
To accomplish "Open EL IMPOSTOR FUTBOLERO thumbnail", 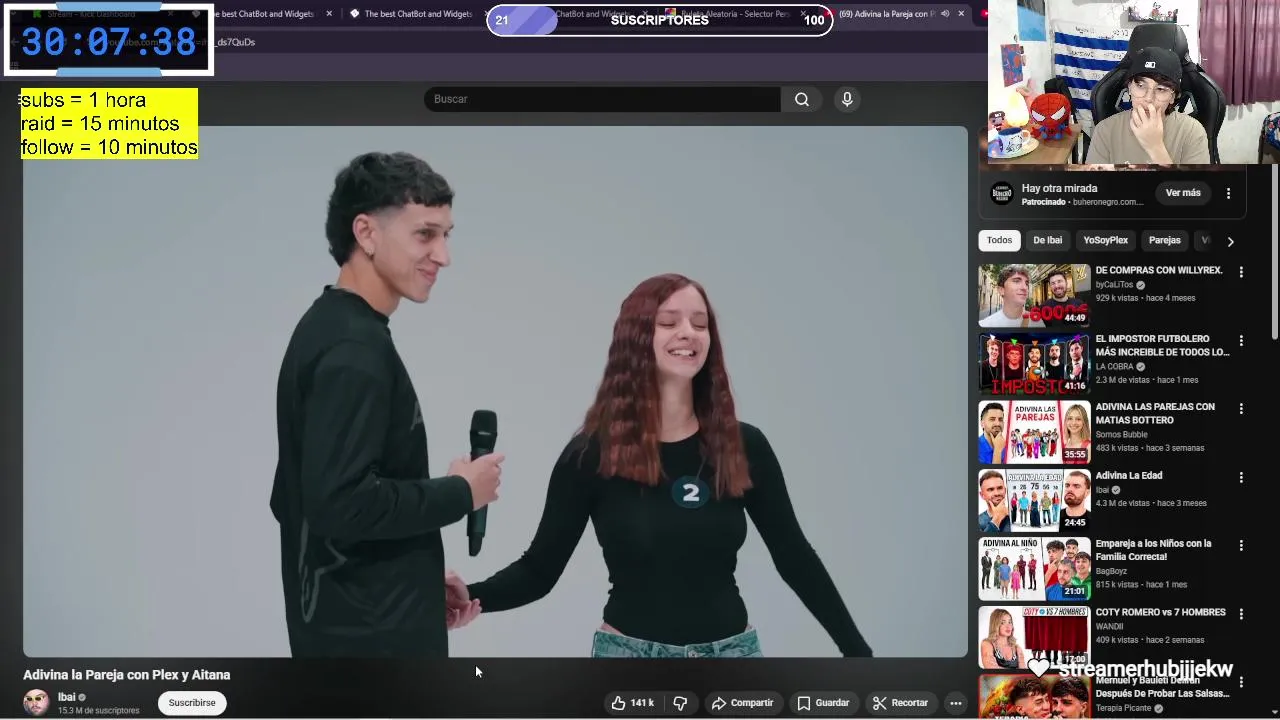I will (x=1034, y=364).
